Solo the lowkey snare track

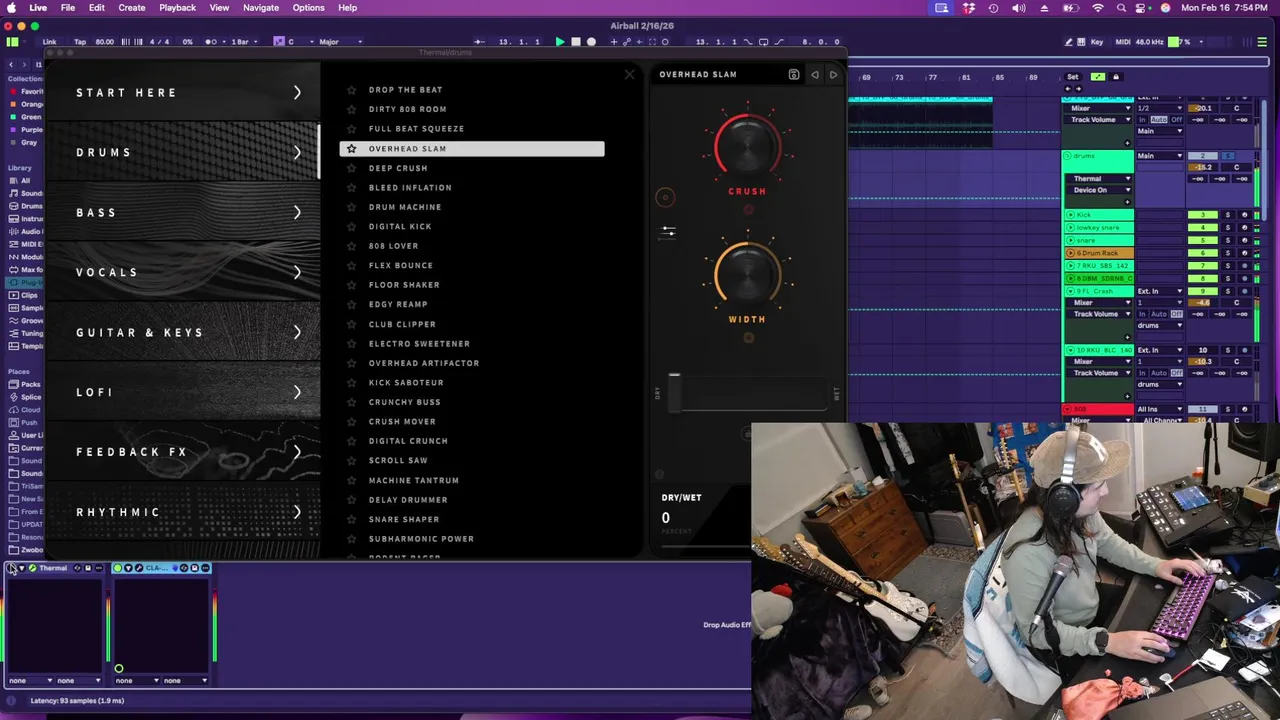pyautogui.click(x=1227, y=228)
